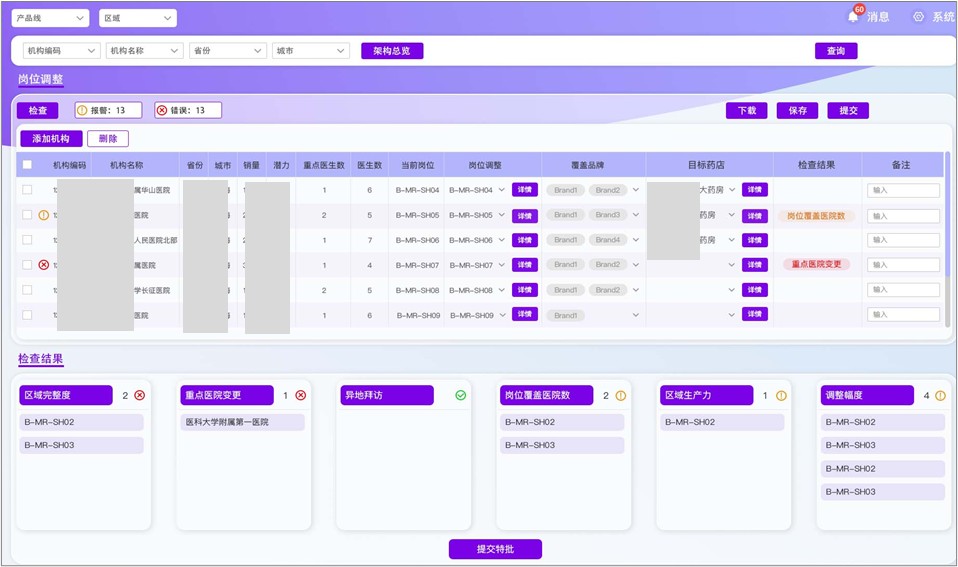The width and height of the screenshot is (958, 567).
Task: Select the 岗位调整 section heading
Action: point(40,79)
